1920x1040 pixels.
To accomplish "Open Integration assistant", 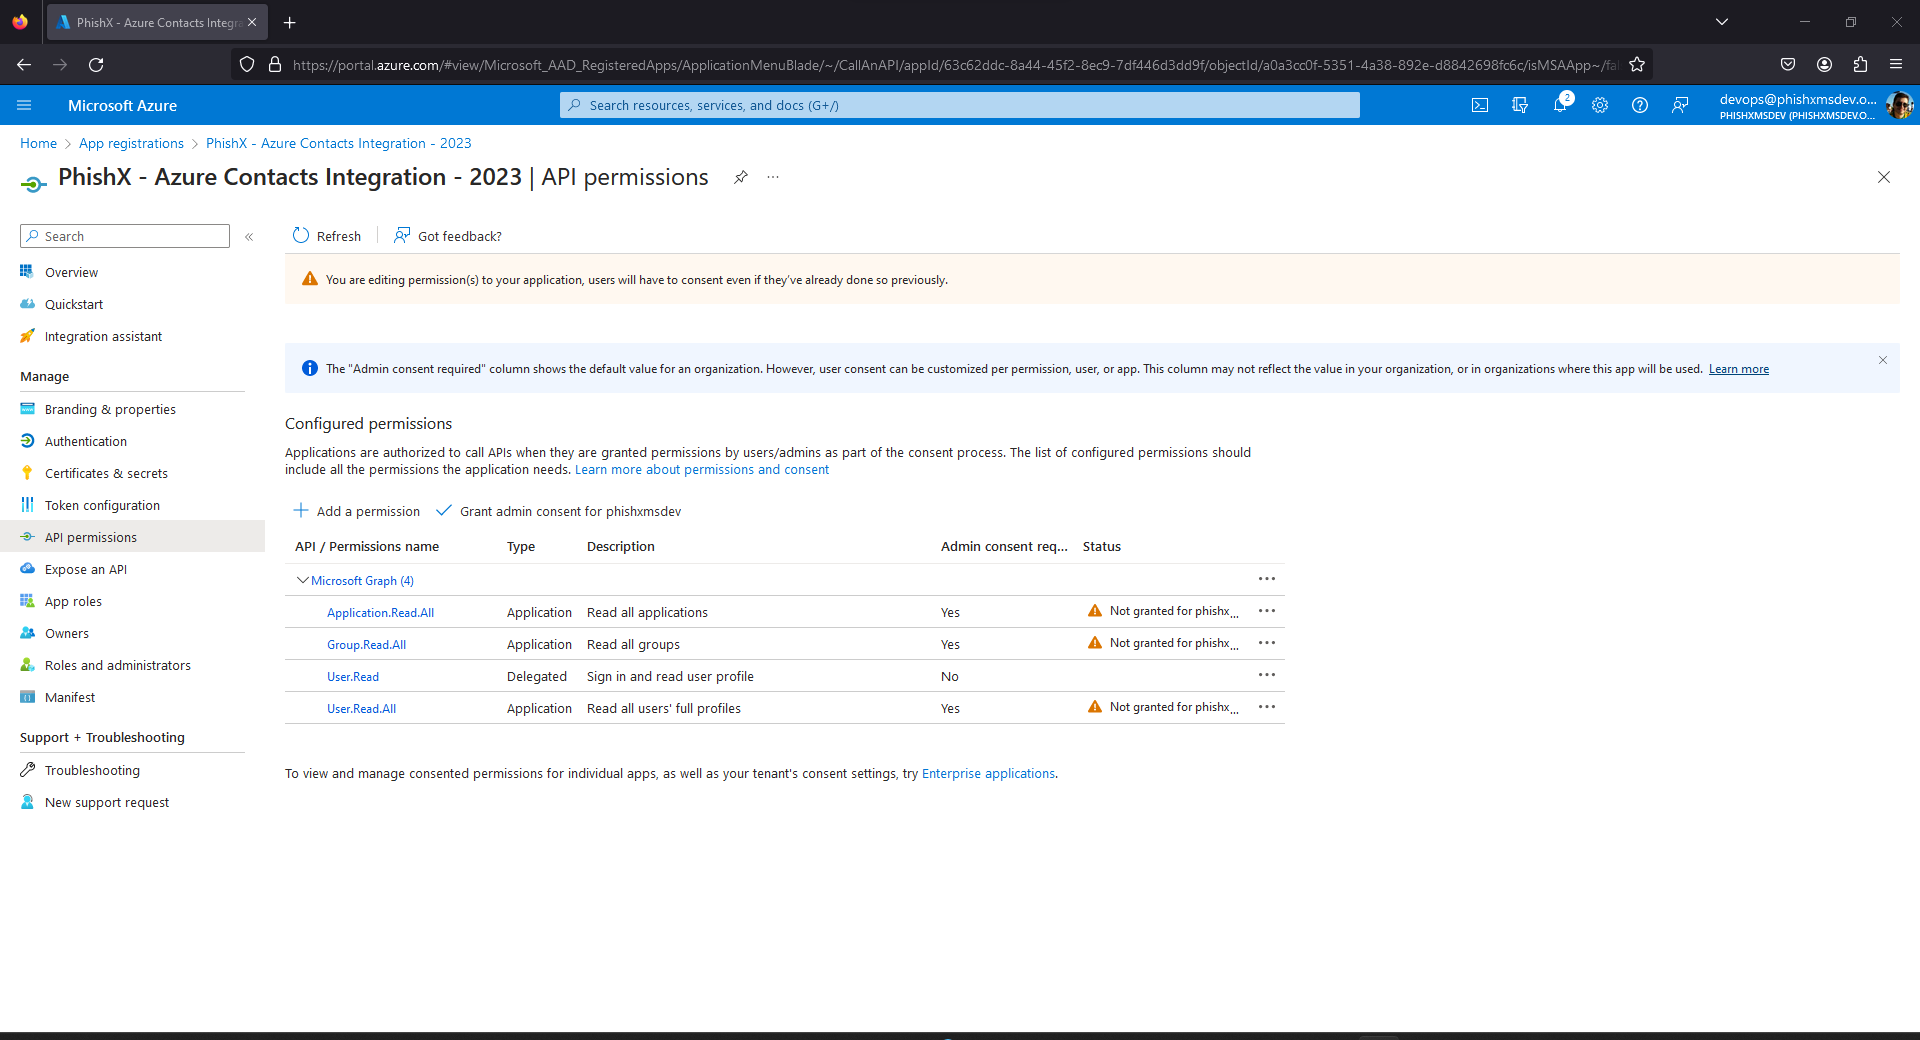I will pyautogui.click(x=103, y=336).
